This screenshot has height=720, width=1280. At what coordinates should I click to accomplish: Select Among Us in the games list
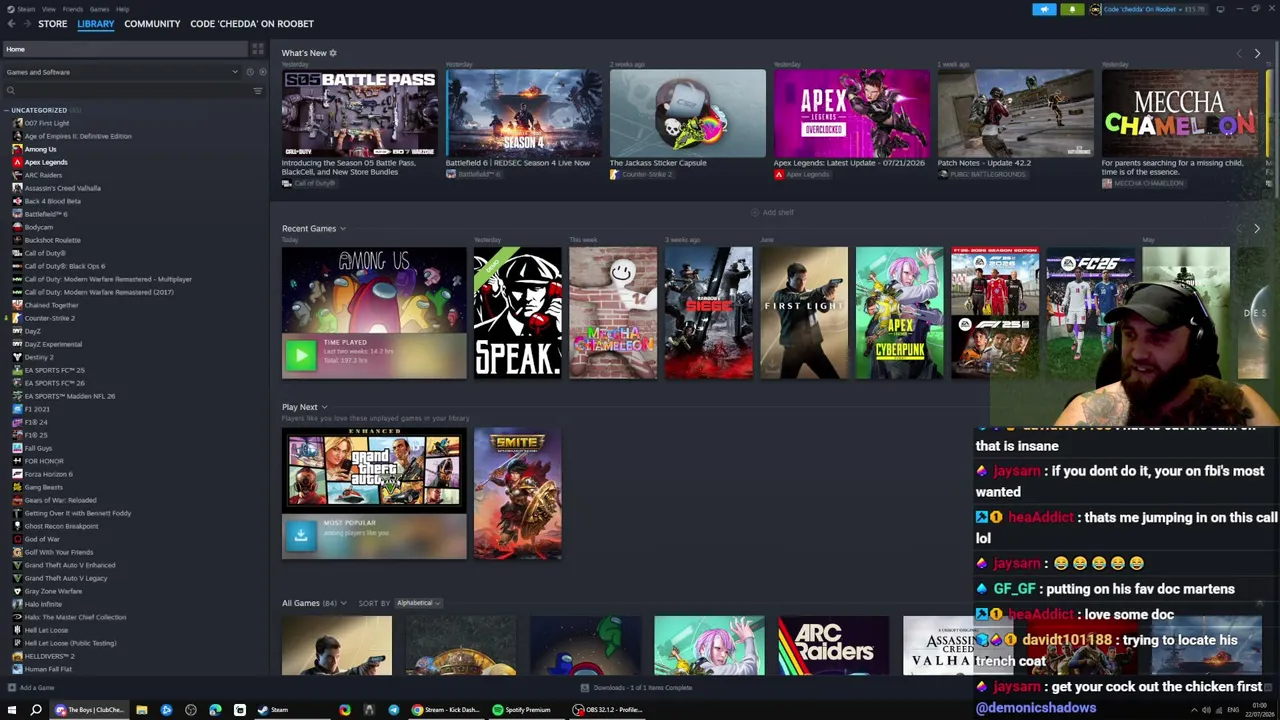point(40,149)
